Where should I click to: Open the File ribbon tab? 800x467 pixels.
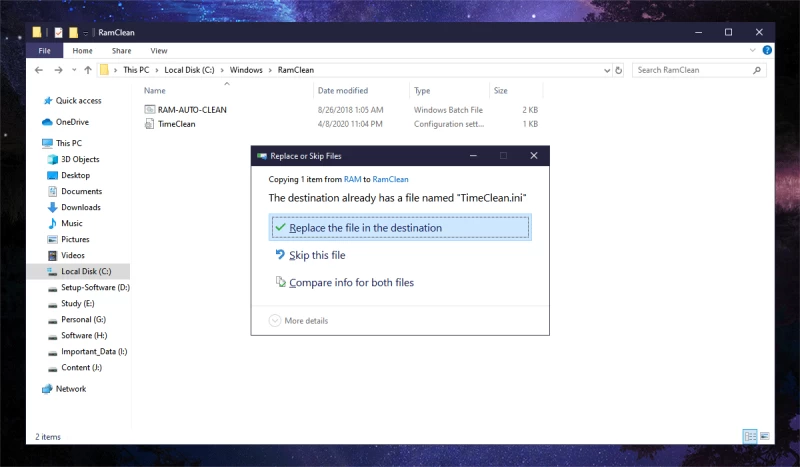tap(44, 51)
